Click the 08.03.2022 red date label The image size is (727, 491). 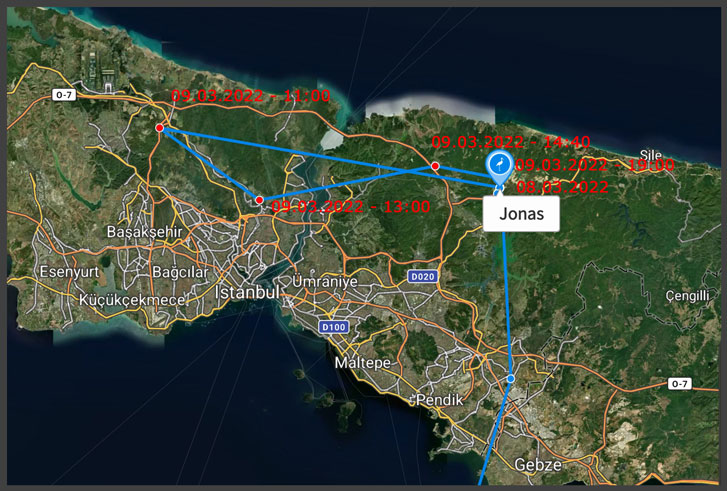562,187
